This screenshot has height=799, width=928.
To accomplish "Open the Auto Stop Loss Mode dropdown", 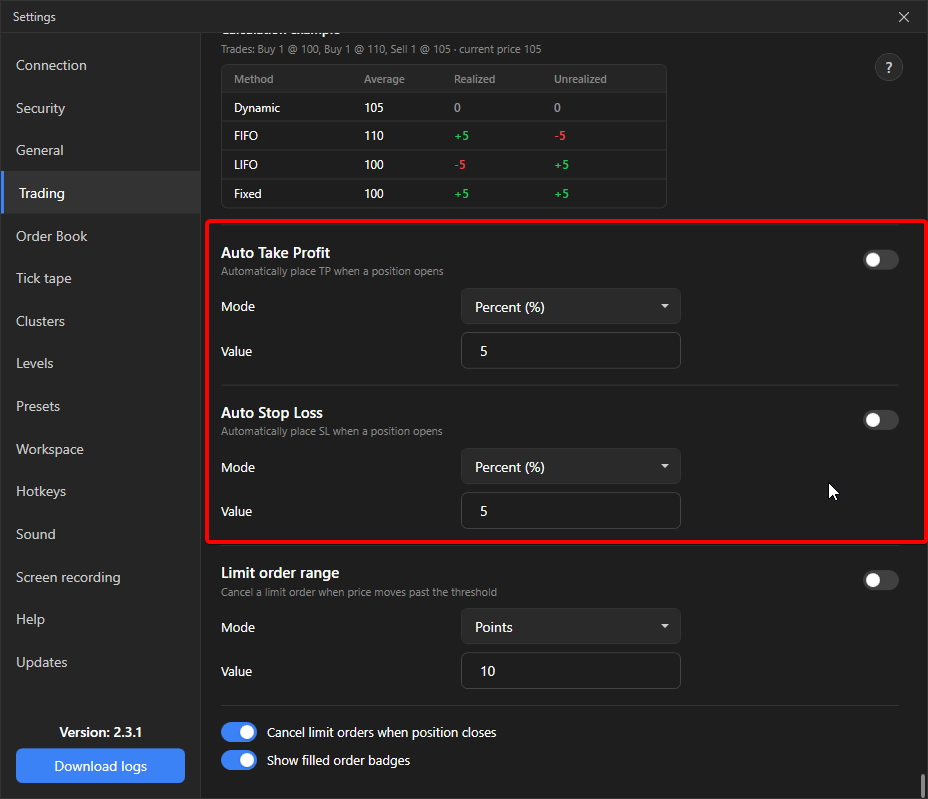I will coord(571,466).
